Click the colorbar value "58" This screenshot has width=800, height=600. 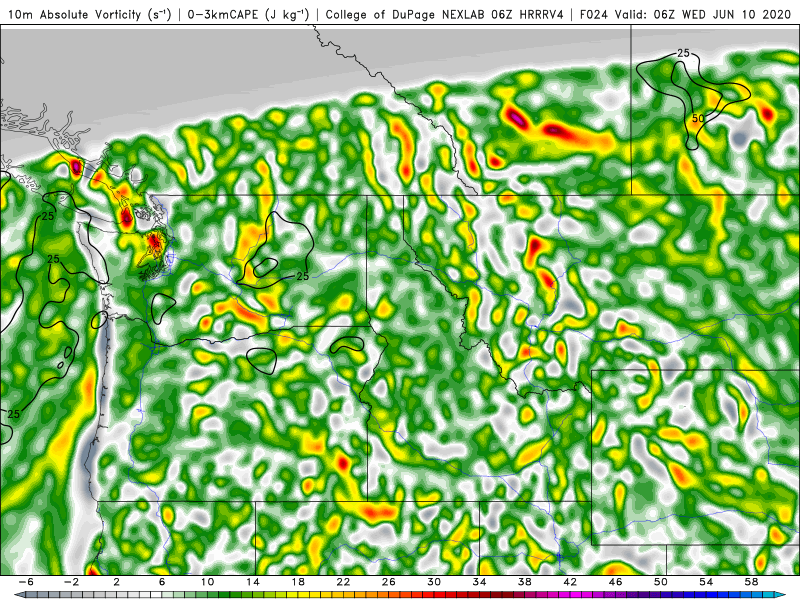click(752, 582)
